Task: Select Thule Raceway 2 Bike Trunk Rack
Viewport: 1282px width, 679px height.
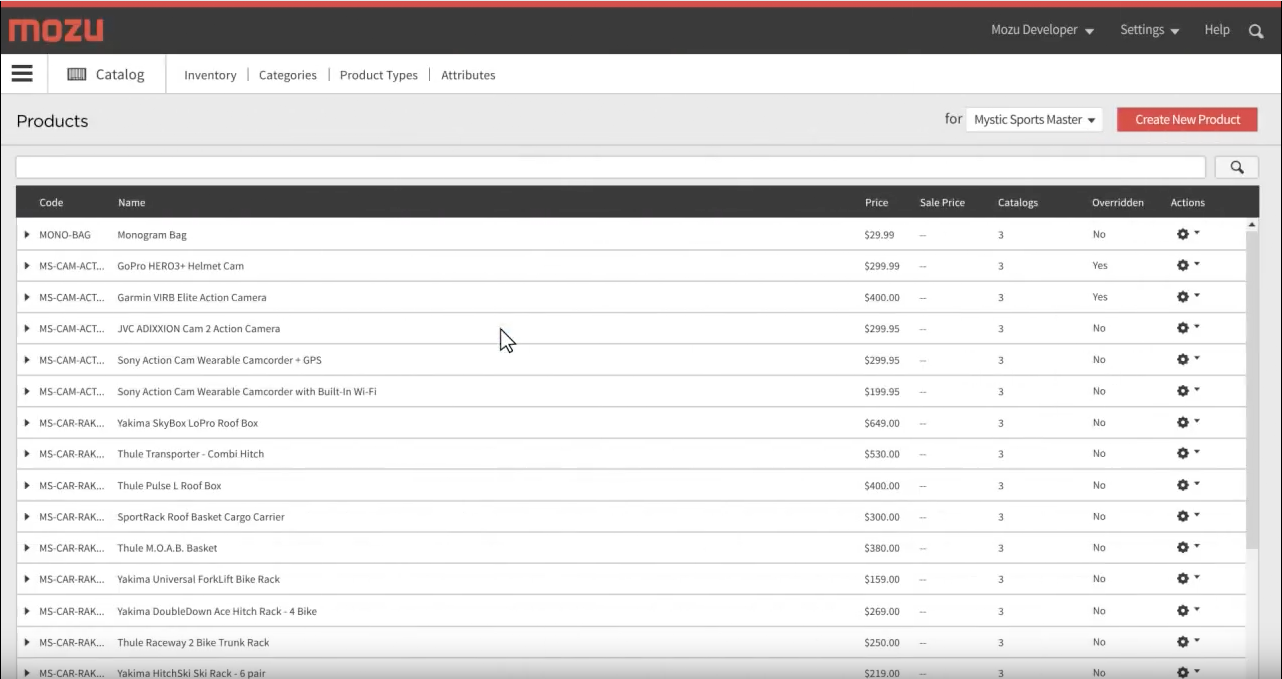Action: [x=193, y=642]
